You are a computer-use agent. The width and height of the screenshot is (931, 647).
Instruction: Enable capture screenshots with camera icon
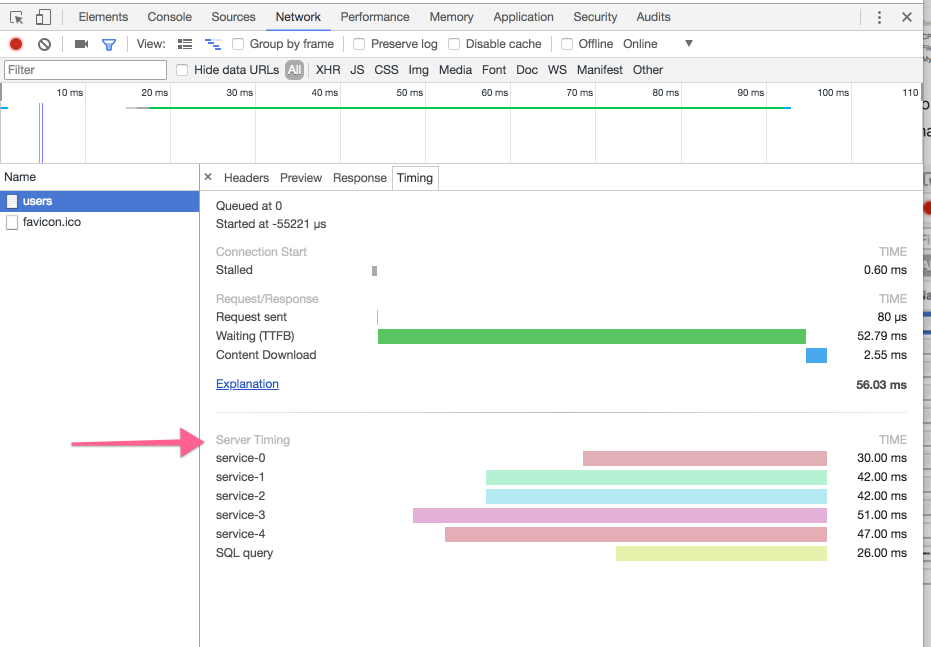82,43
